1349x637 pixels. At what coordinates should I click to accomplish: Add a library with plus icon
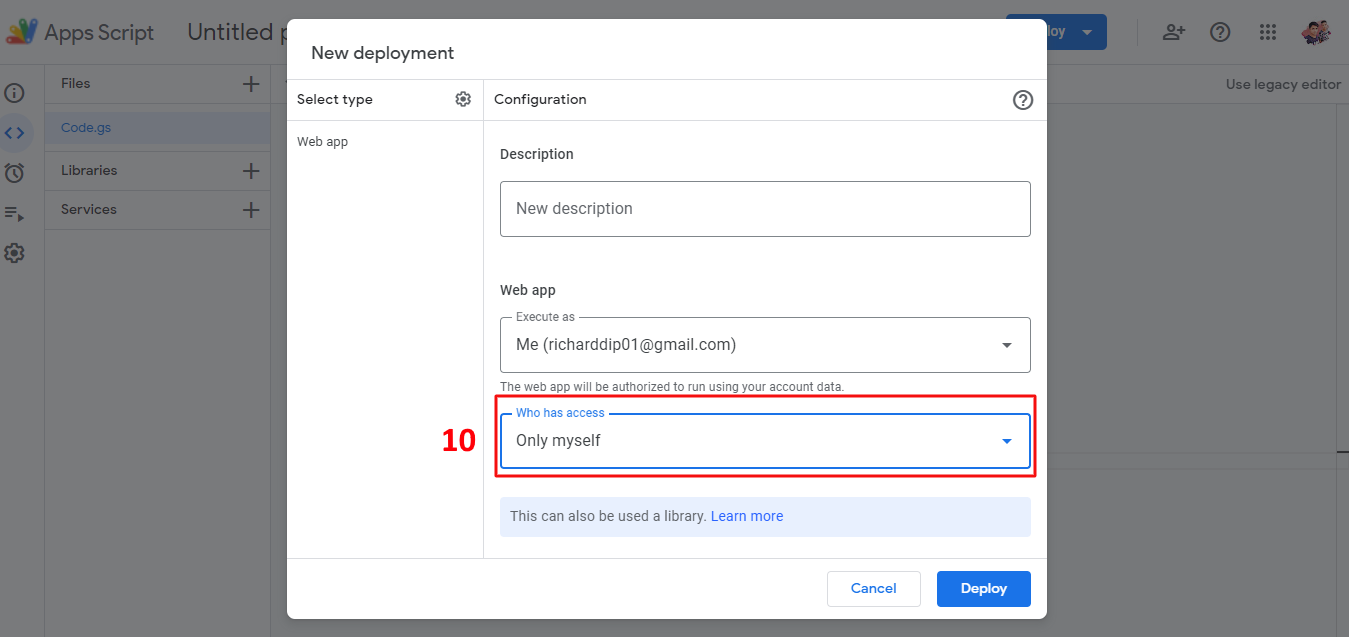251,171
